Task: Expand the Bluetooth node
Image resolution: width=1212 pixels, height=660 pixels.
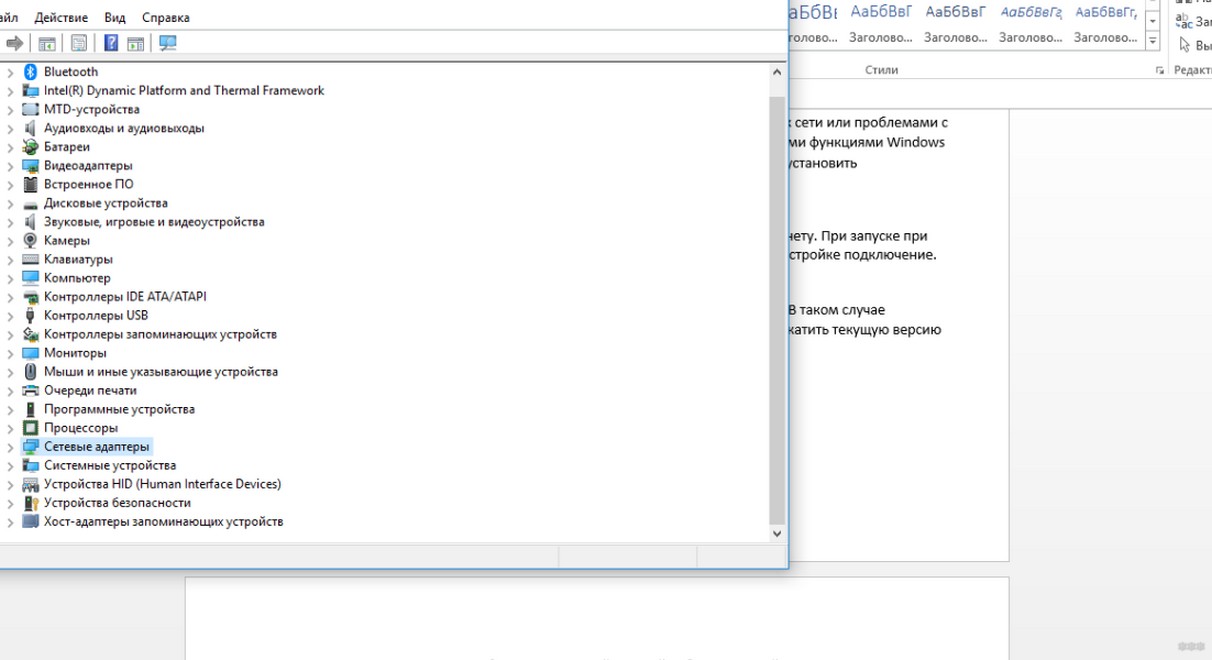Action: pos(10,72)
